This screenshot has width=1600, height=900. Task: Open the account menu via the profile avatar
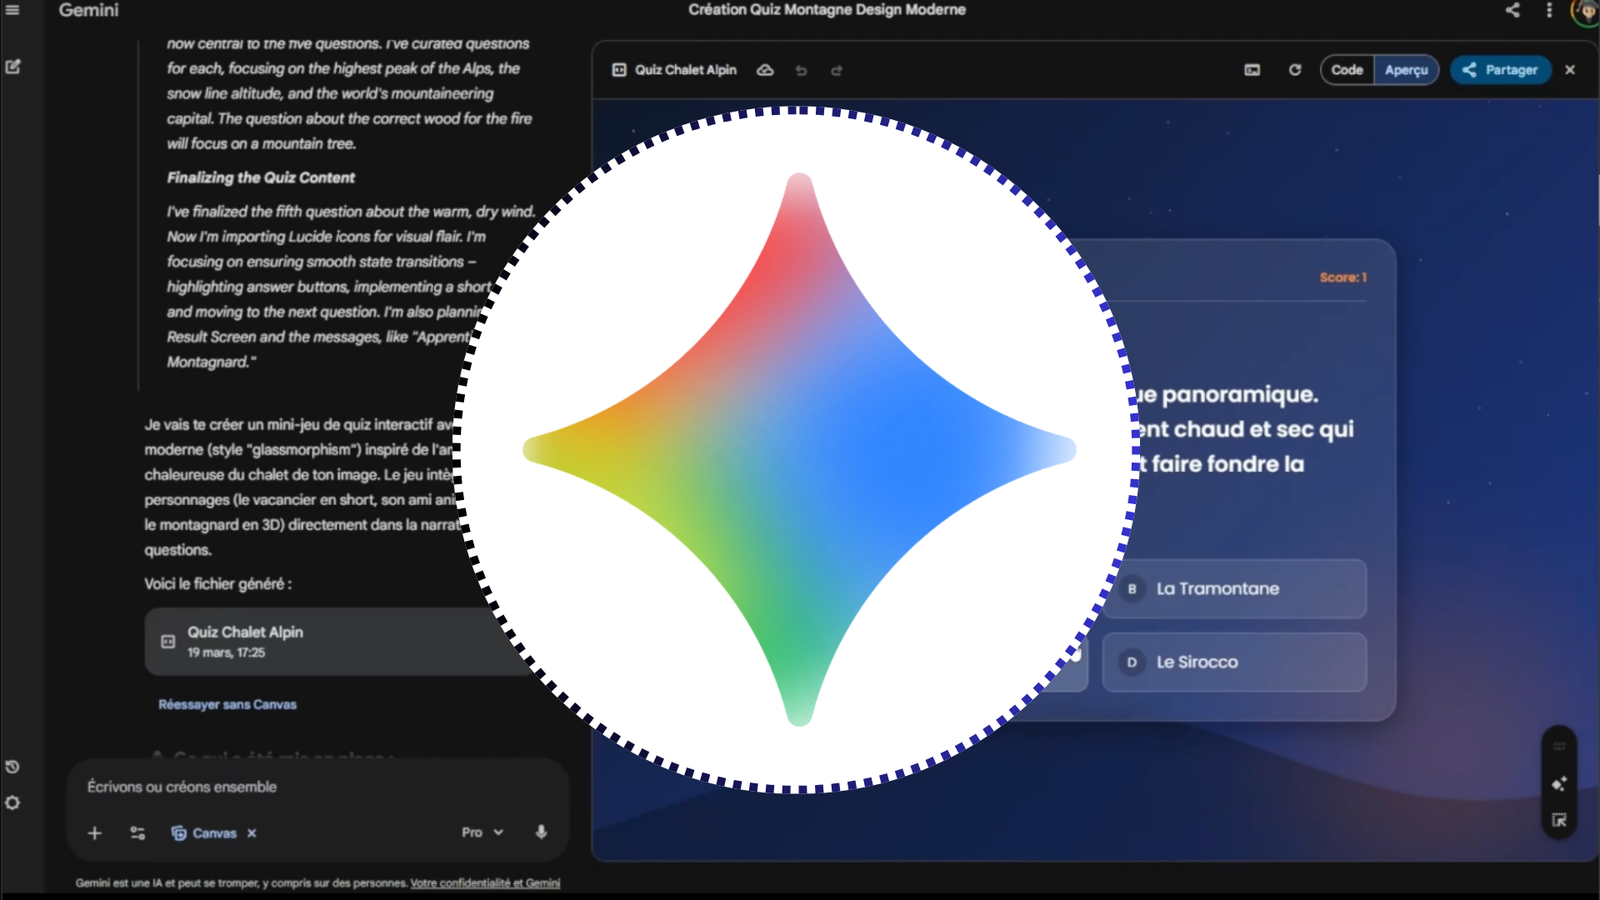[1584, 13]
